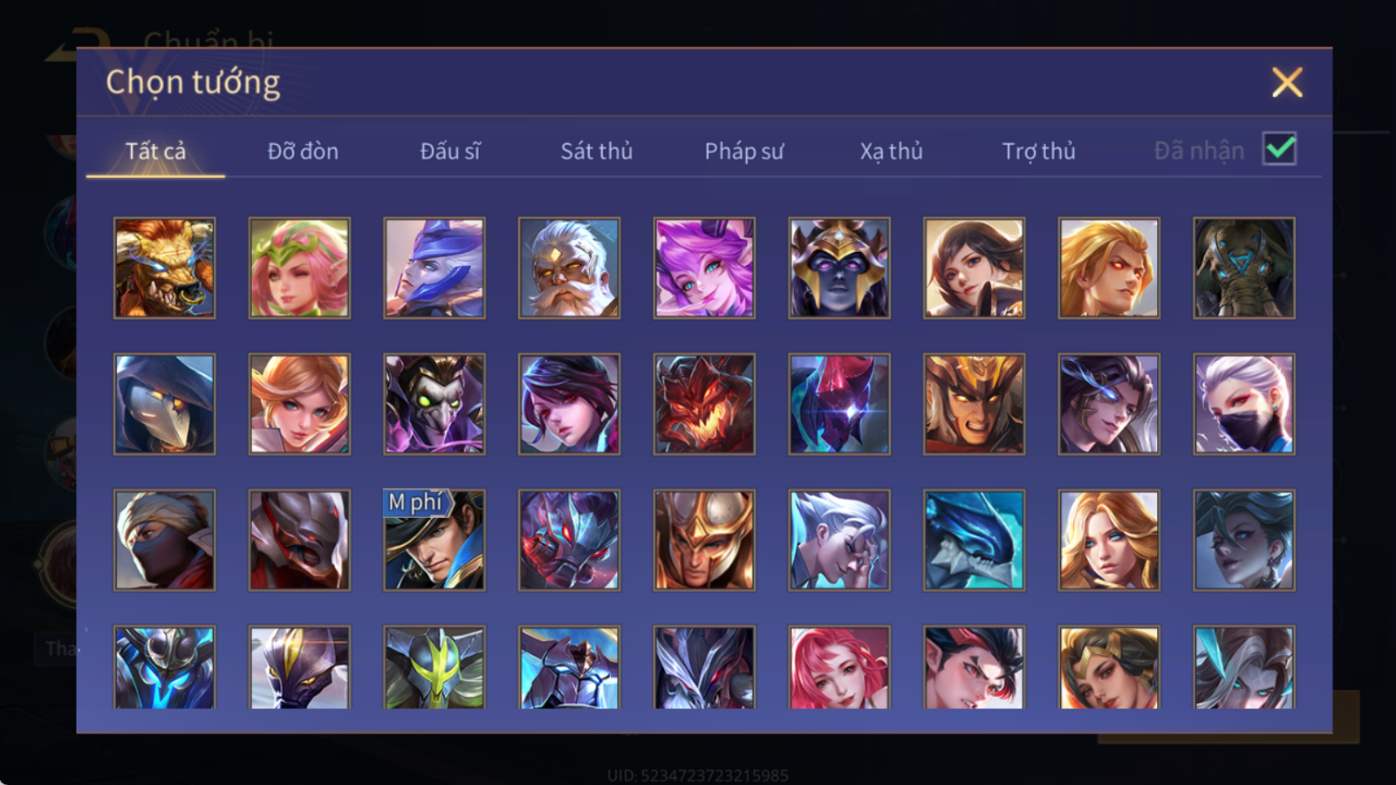Pick the pink-haired flower crown hero
1396x785 pixels.
299,268
